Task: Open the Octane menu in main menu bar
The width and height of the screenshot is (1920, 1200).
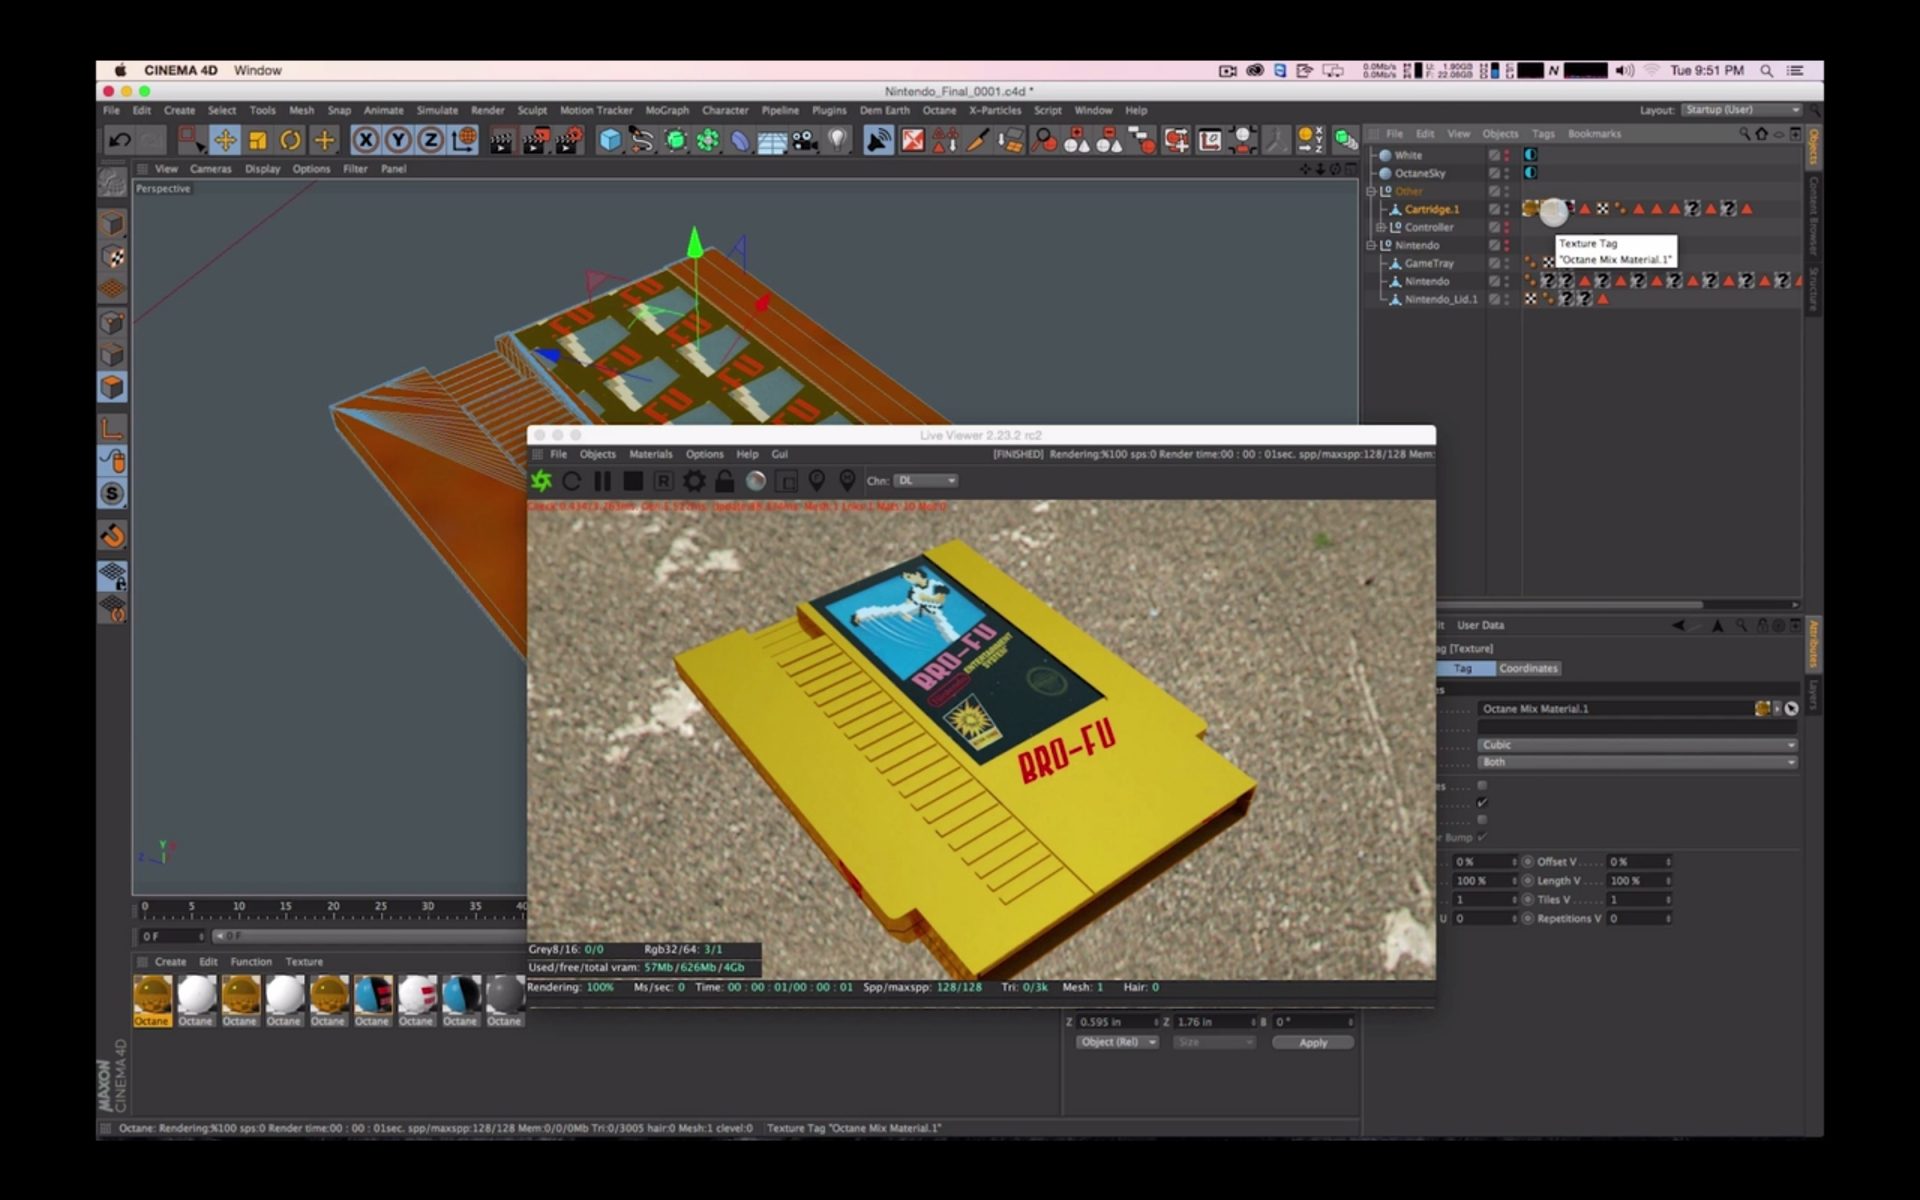Action: point(939,111)
